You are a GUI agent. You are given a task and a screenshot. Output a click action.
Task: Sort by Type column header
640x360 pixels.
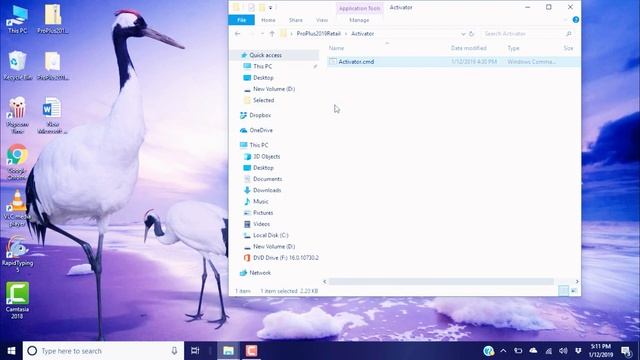pos(513,48)
